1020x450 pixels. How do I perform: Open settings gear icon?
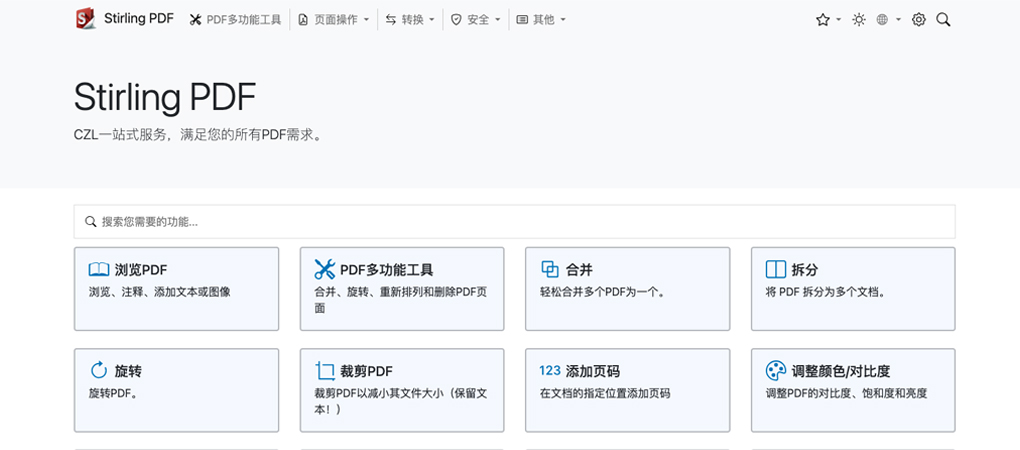point(919,20)
